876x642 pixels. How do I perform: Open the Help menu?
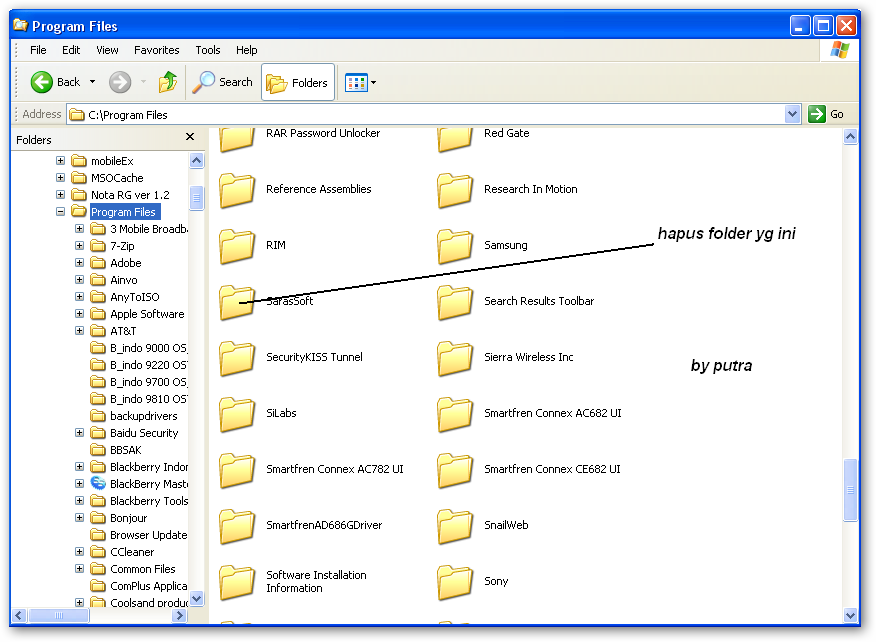pyautogui.click(x=246, y=50)
